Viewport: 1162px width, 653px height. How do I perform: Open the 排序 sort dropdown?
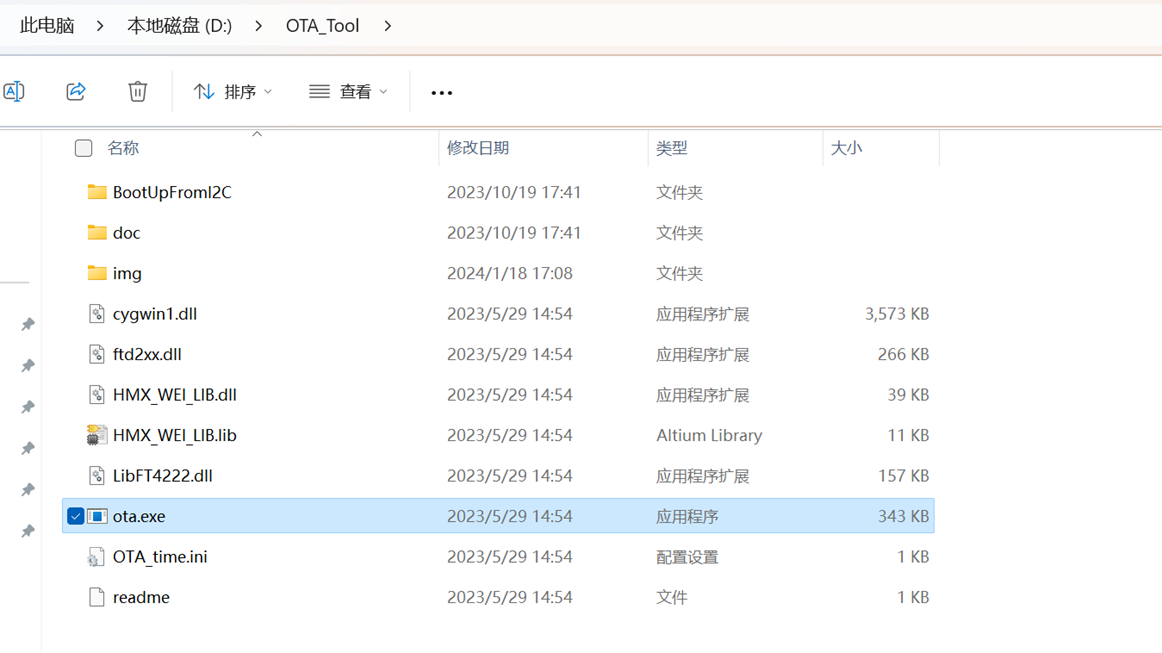(x=233, y=92)
